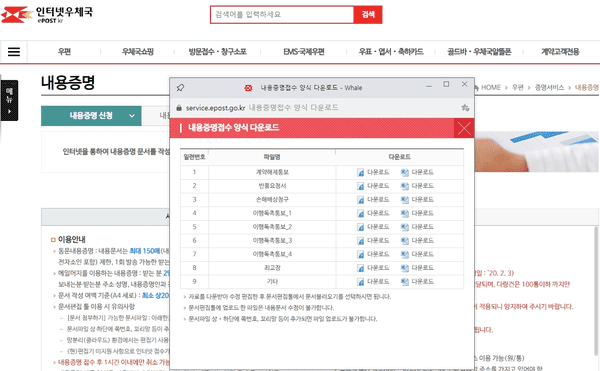600x371 pixels.
Task: Go to HOME breadcrumb link
Action: click(x=491, y=88)
